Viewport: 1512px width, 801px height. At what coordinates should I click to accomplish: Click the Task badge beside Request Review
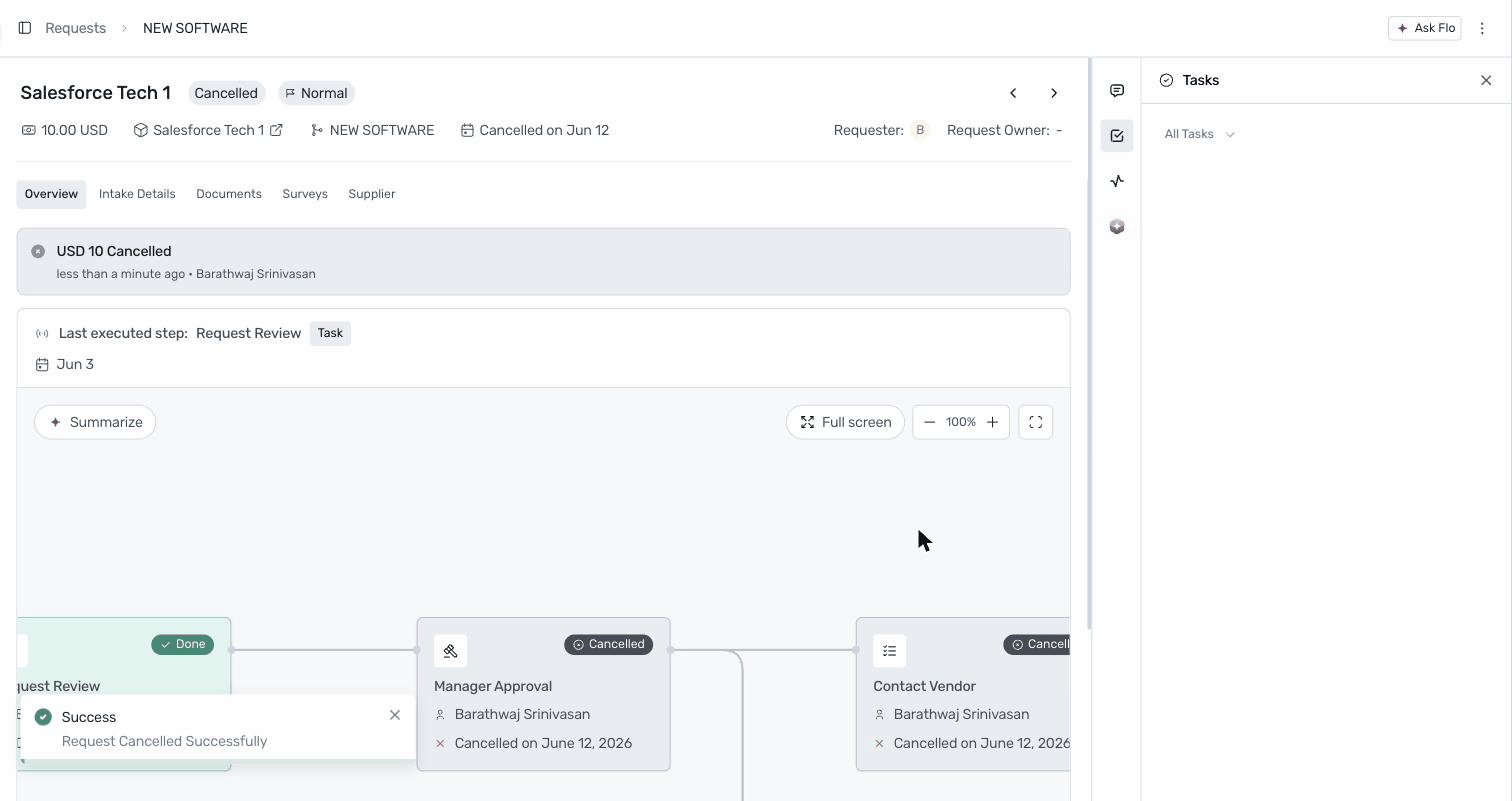330,333
